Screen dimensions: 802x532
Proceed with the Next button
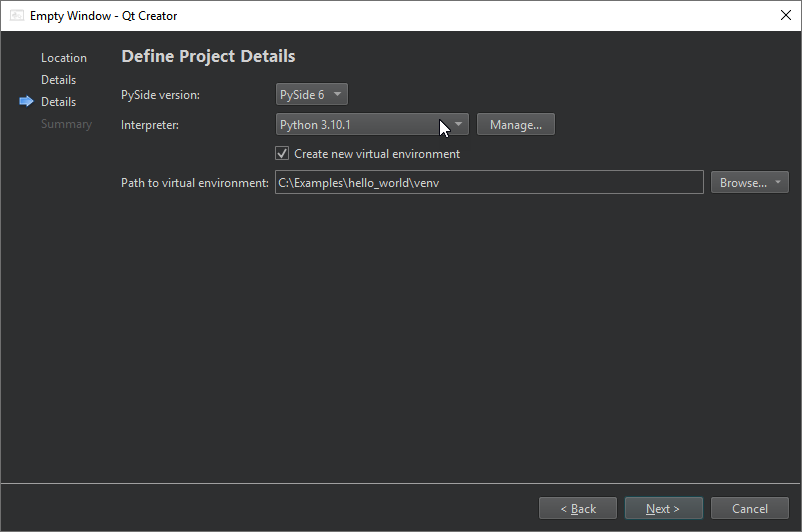(x=663, y=509)
